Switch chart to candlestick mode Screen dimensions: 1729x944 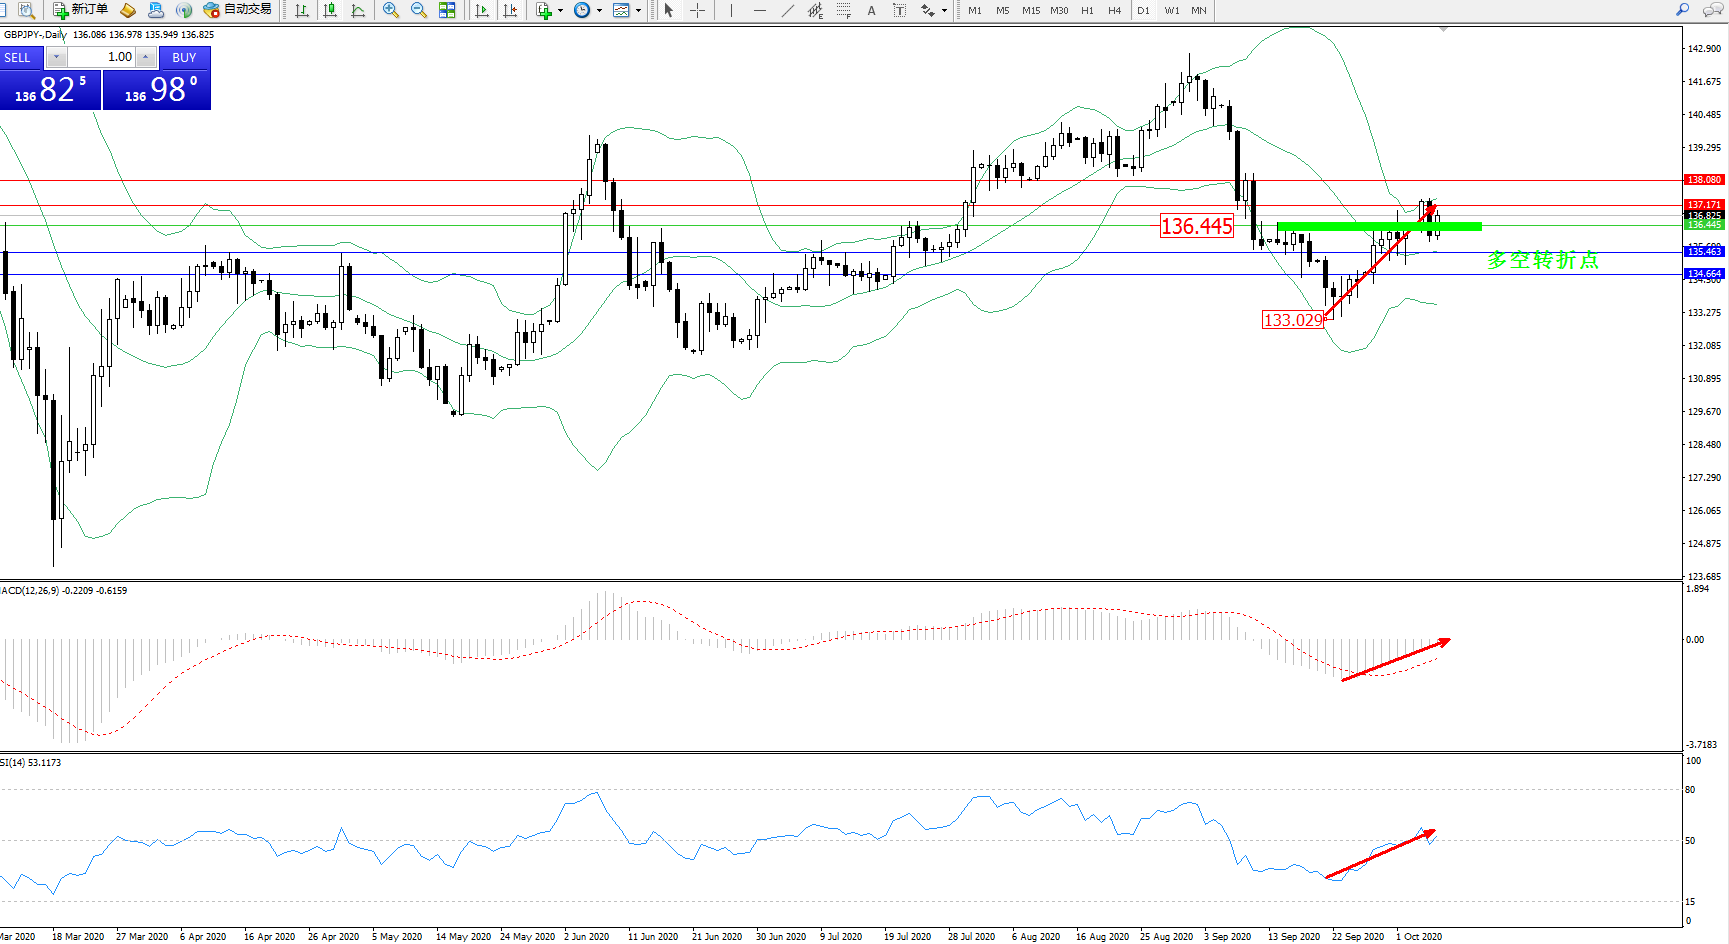330,10
